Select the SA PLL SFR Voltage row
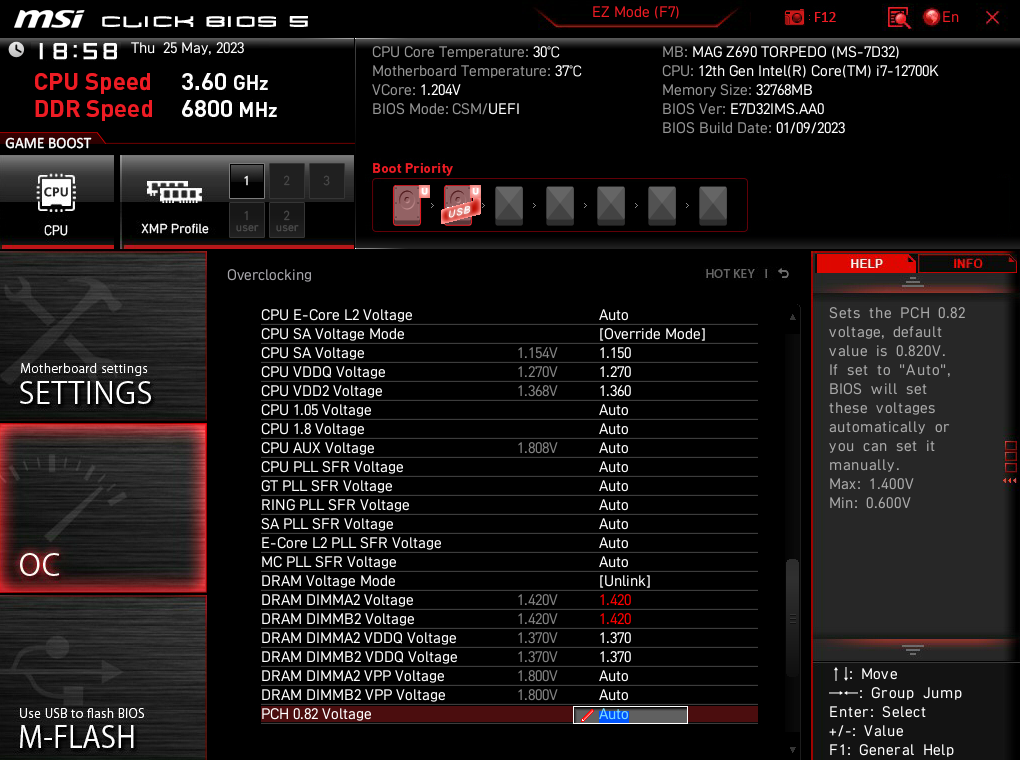This screenshot has width=1020, height=760. [x=509, y=524]
